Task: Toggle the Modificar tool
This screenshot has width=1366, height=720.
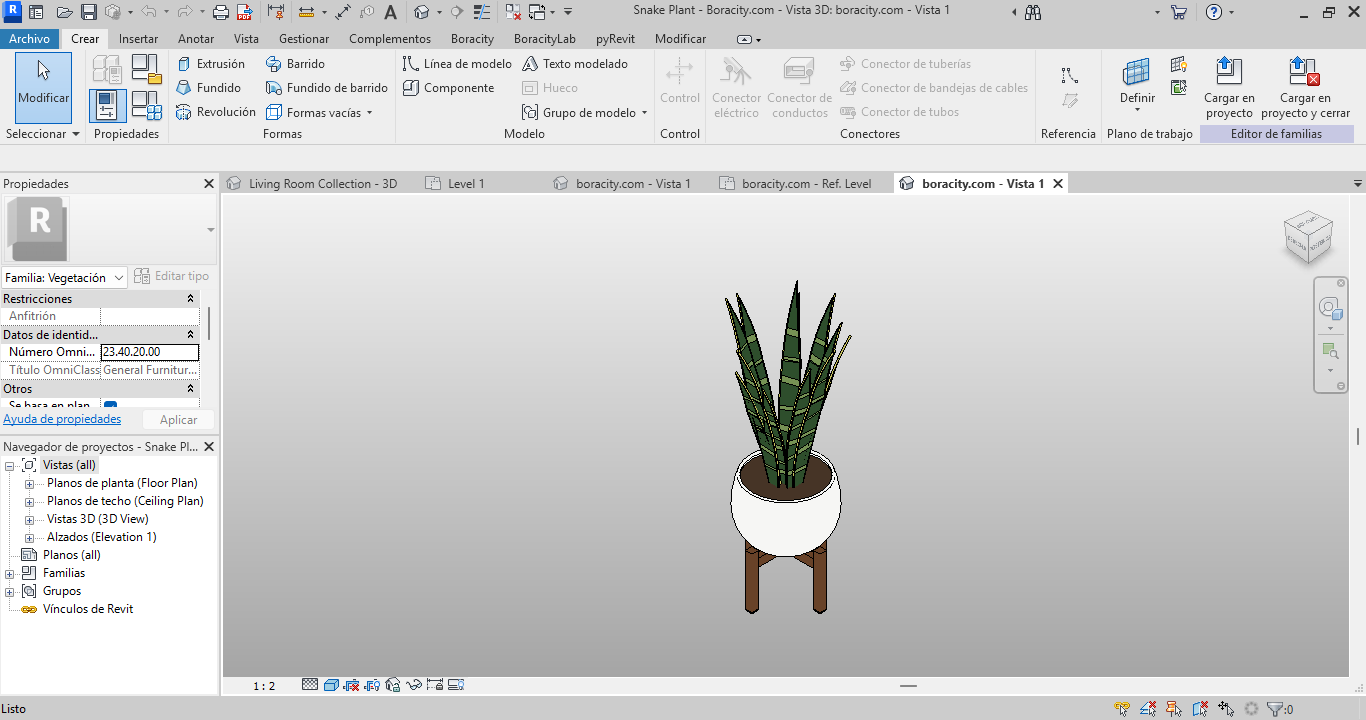Action: [44, 87]
